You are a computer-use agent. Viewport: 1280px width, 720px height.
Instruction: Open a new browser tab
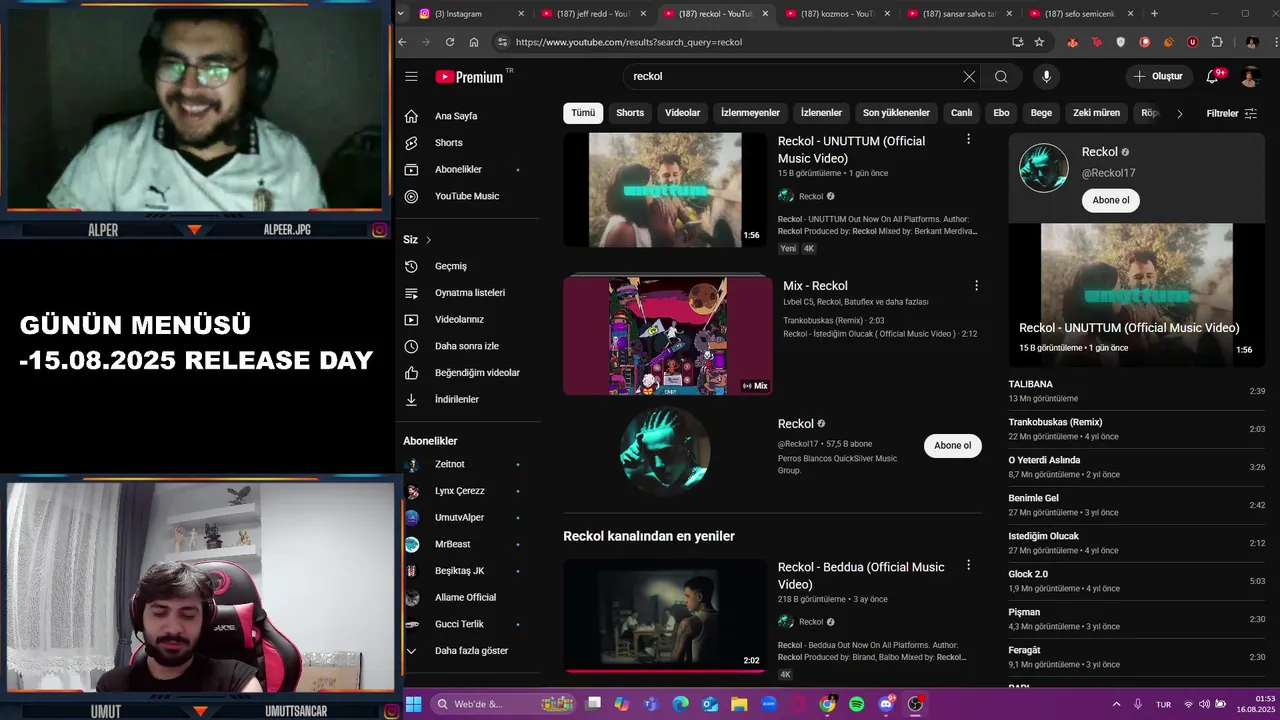pos(1154,14)
